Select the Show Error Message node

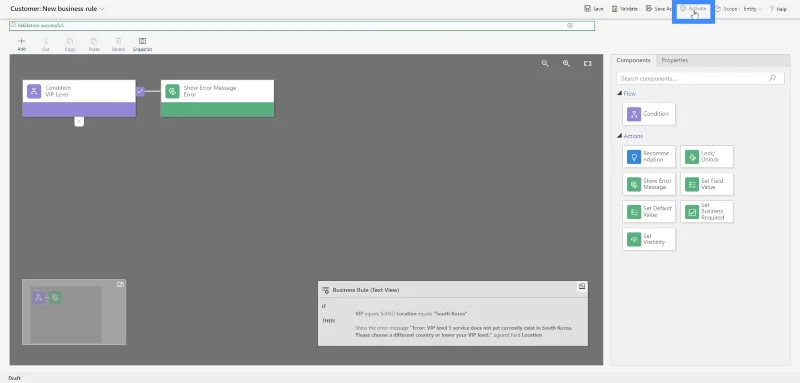(x=217, y=98)
